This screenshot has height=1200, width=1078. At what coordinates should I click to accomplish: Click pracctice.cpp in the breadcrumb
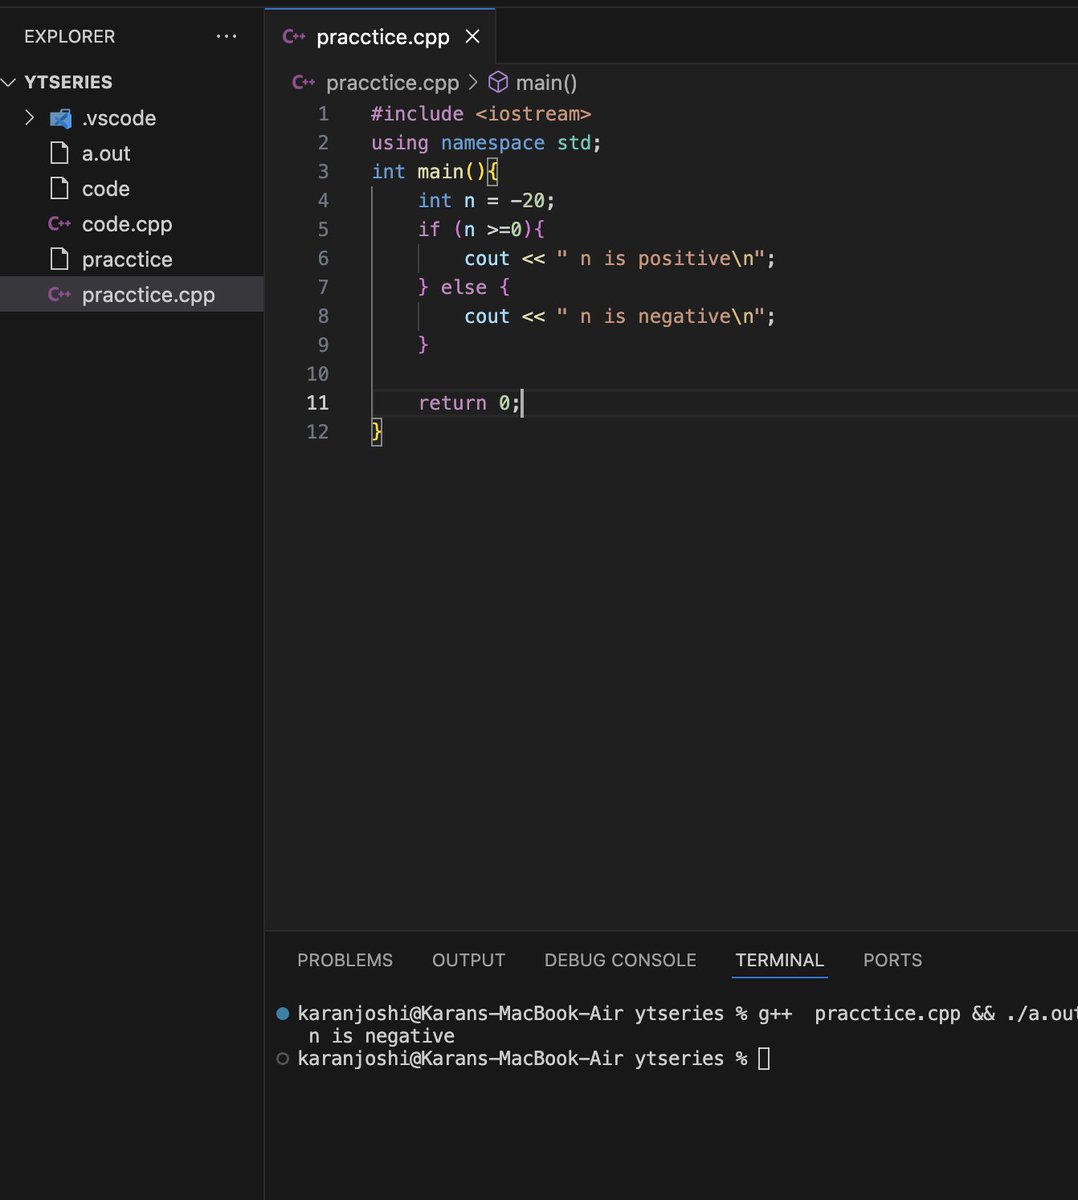(392, 83)
